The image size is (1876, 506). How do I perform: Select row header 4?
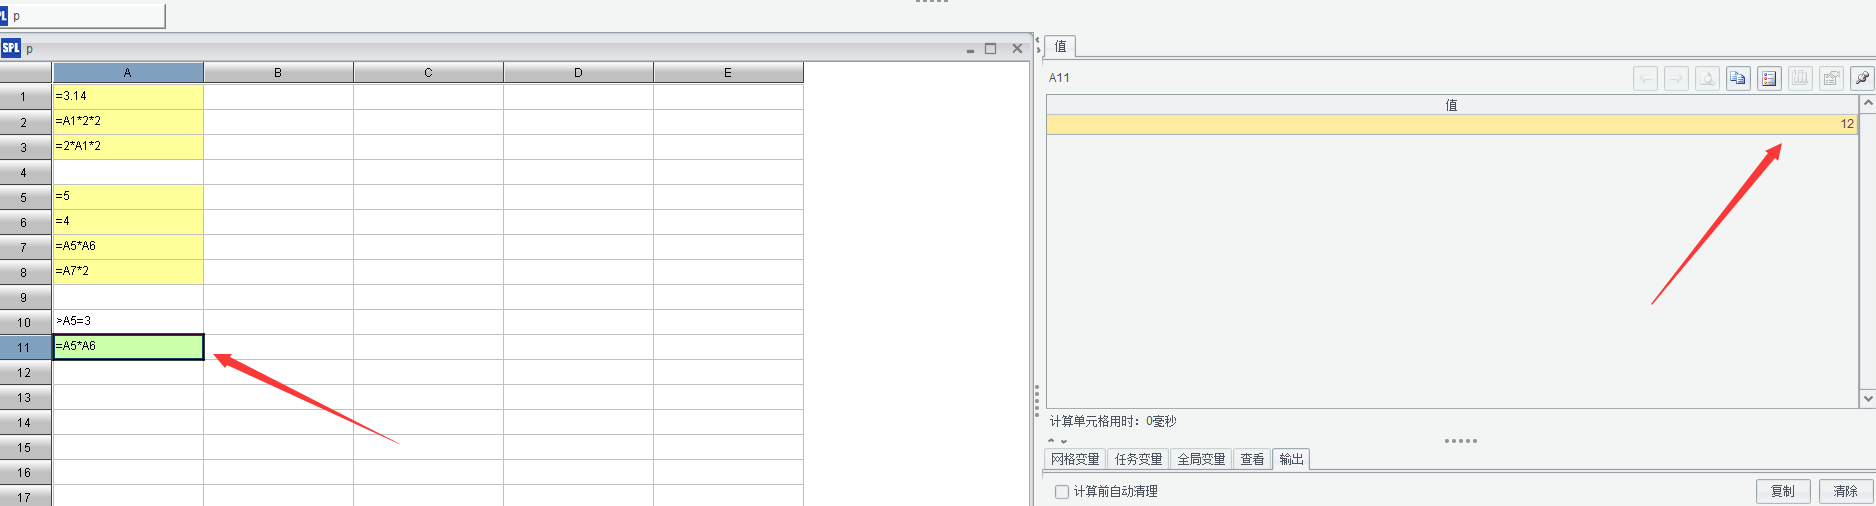25,172
